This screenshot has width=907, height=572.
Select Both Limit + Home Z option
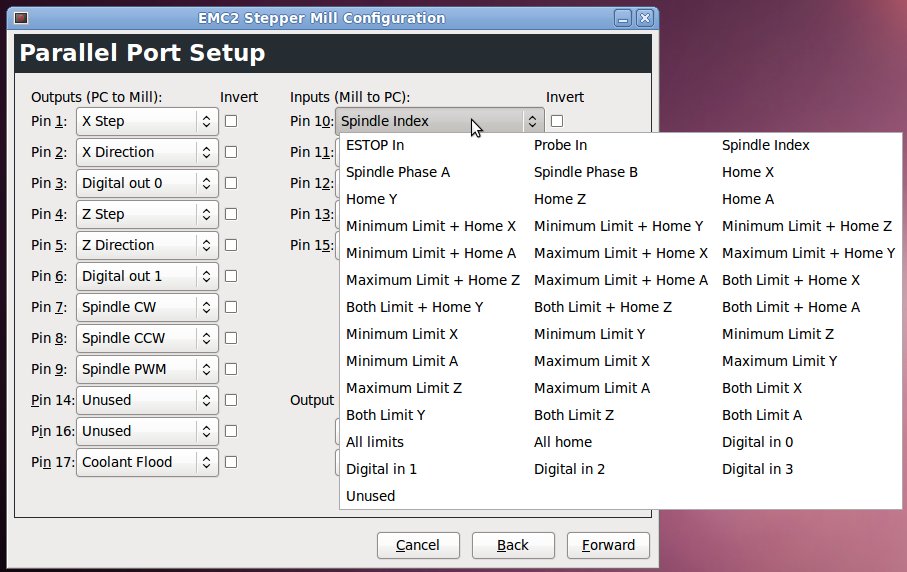pyautogui.click(x=602, y=307)
